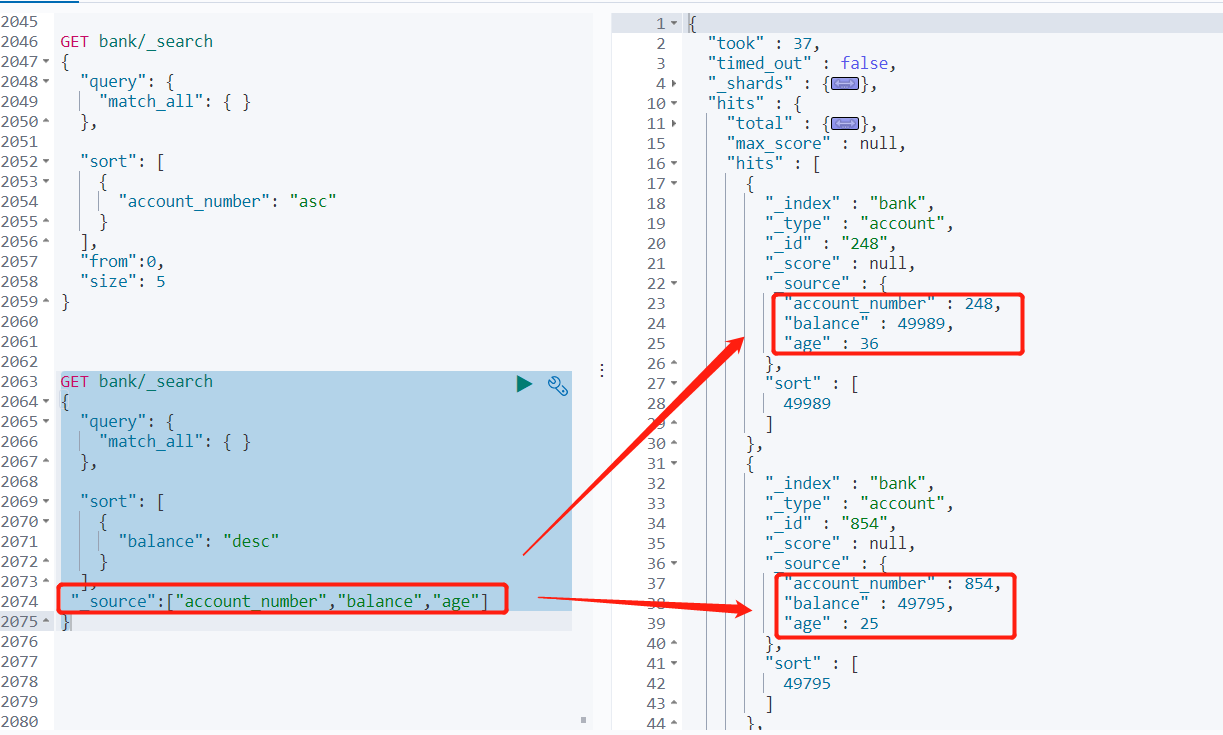
Task: Place cursor on "from":0 line
Action: 122,262
